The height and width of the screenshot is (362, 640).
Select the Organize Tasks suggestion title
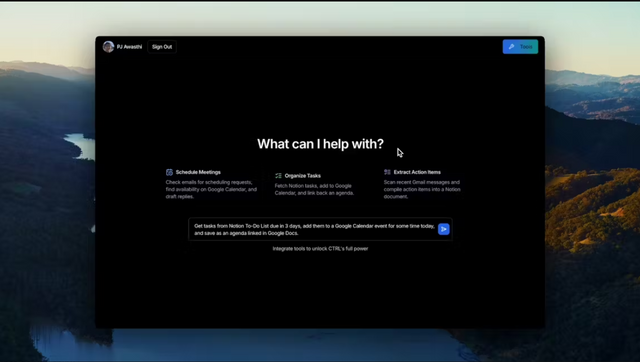[302, 176]
